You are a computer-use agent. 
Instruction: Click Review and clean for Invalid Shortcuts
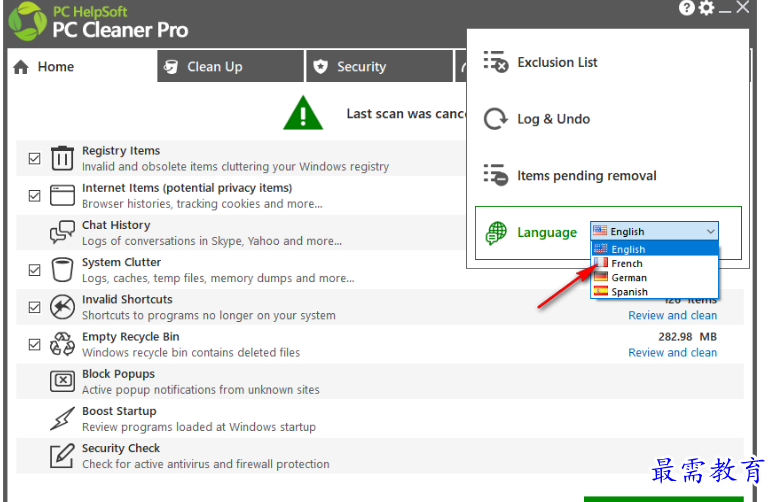672,316
